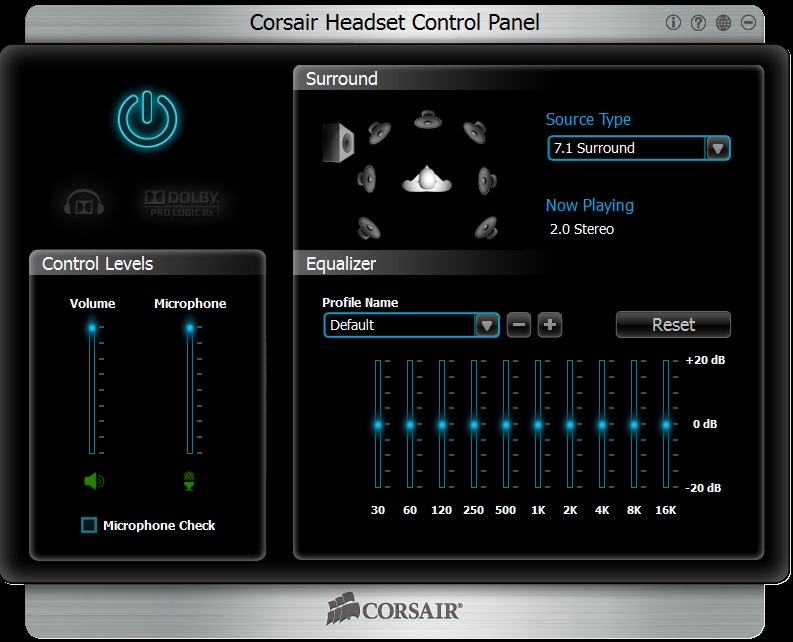Remove equalizer profile with minus button
This screenshot has width=793, height=642.
pyautogui.click(x=518, y=325)
